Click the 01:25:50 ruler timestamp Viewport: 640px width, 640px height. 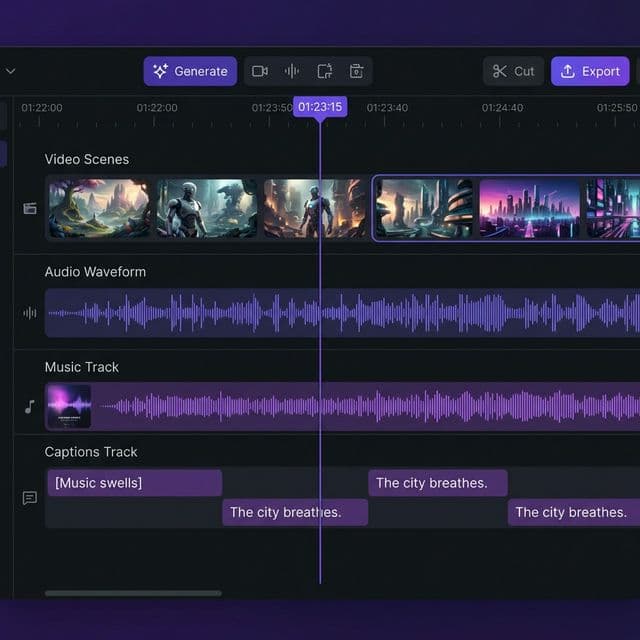point(617,108)
